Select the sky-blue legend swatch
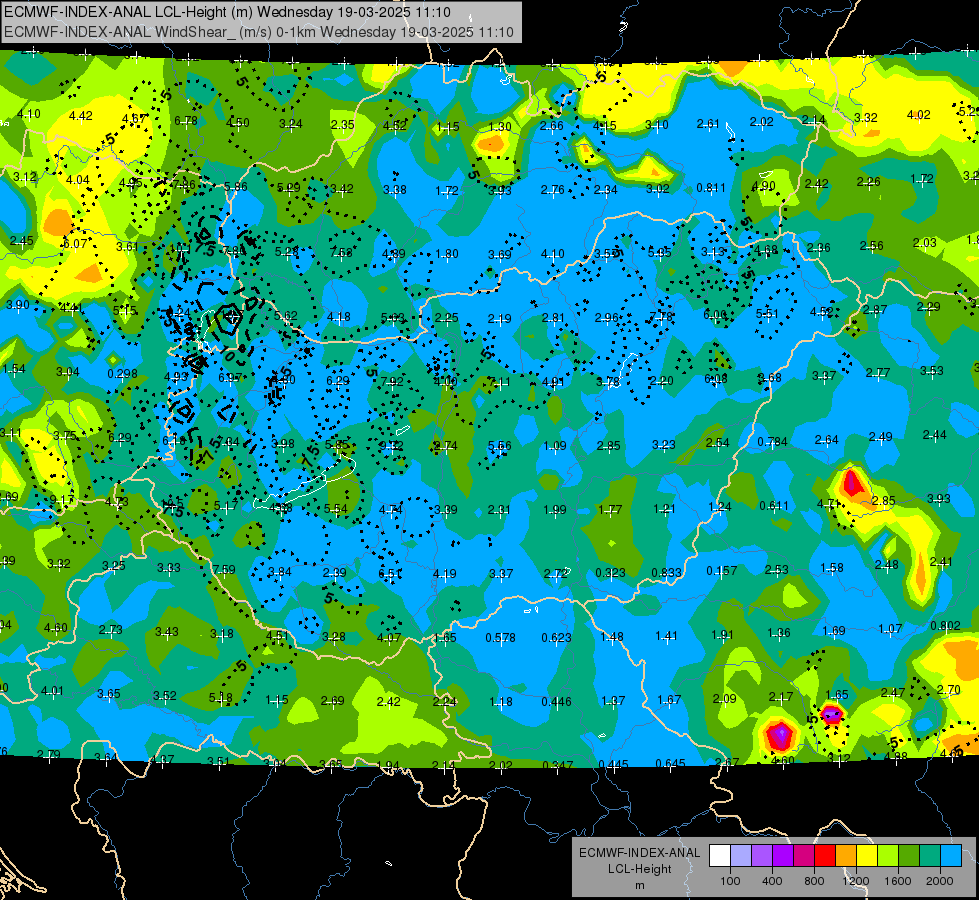Screen dimensions: 979x900 tap(951, 856)
